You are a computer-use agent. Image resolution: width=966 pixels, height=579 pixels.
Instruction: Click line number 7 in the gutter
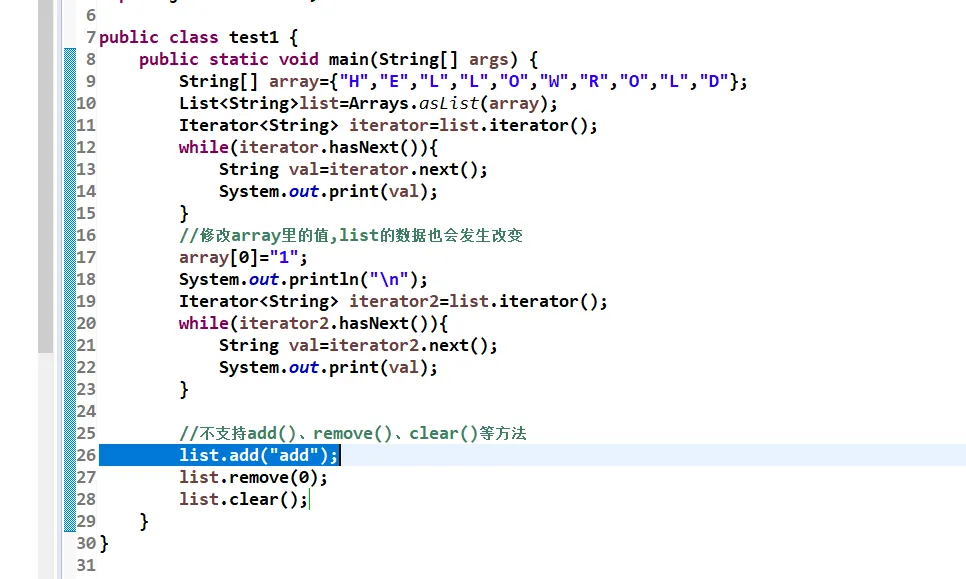[x=91, y=38]
